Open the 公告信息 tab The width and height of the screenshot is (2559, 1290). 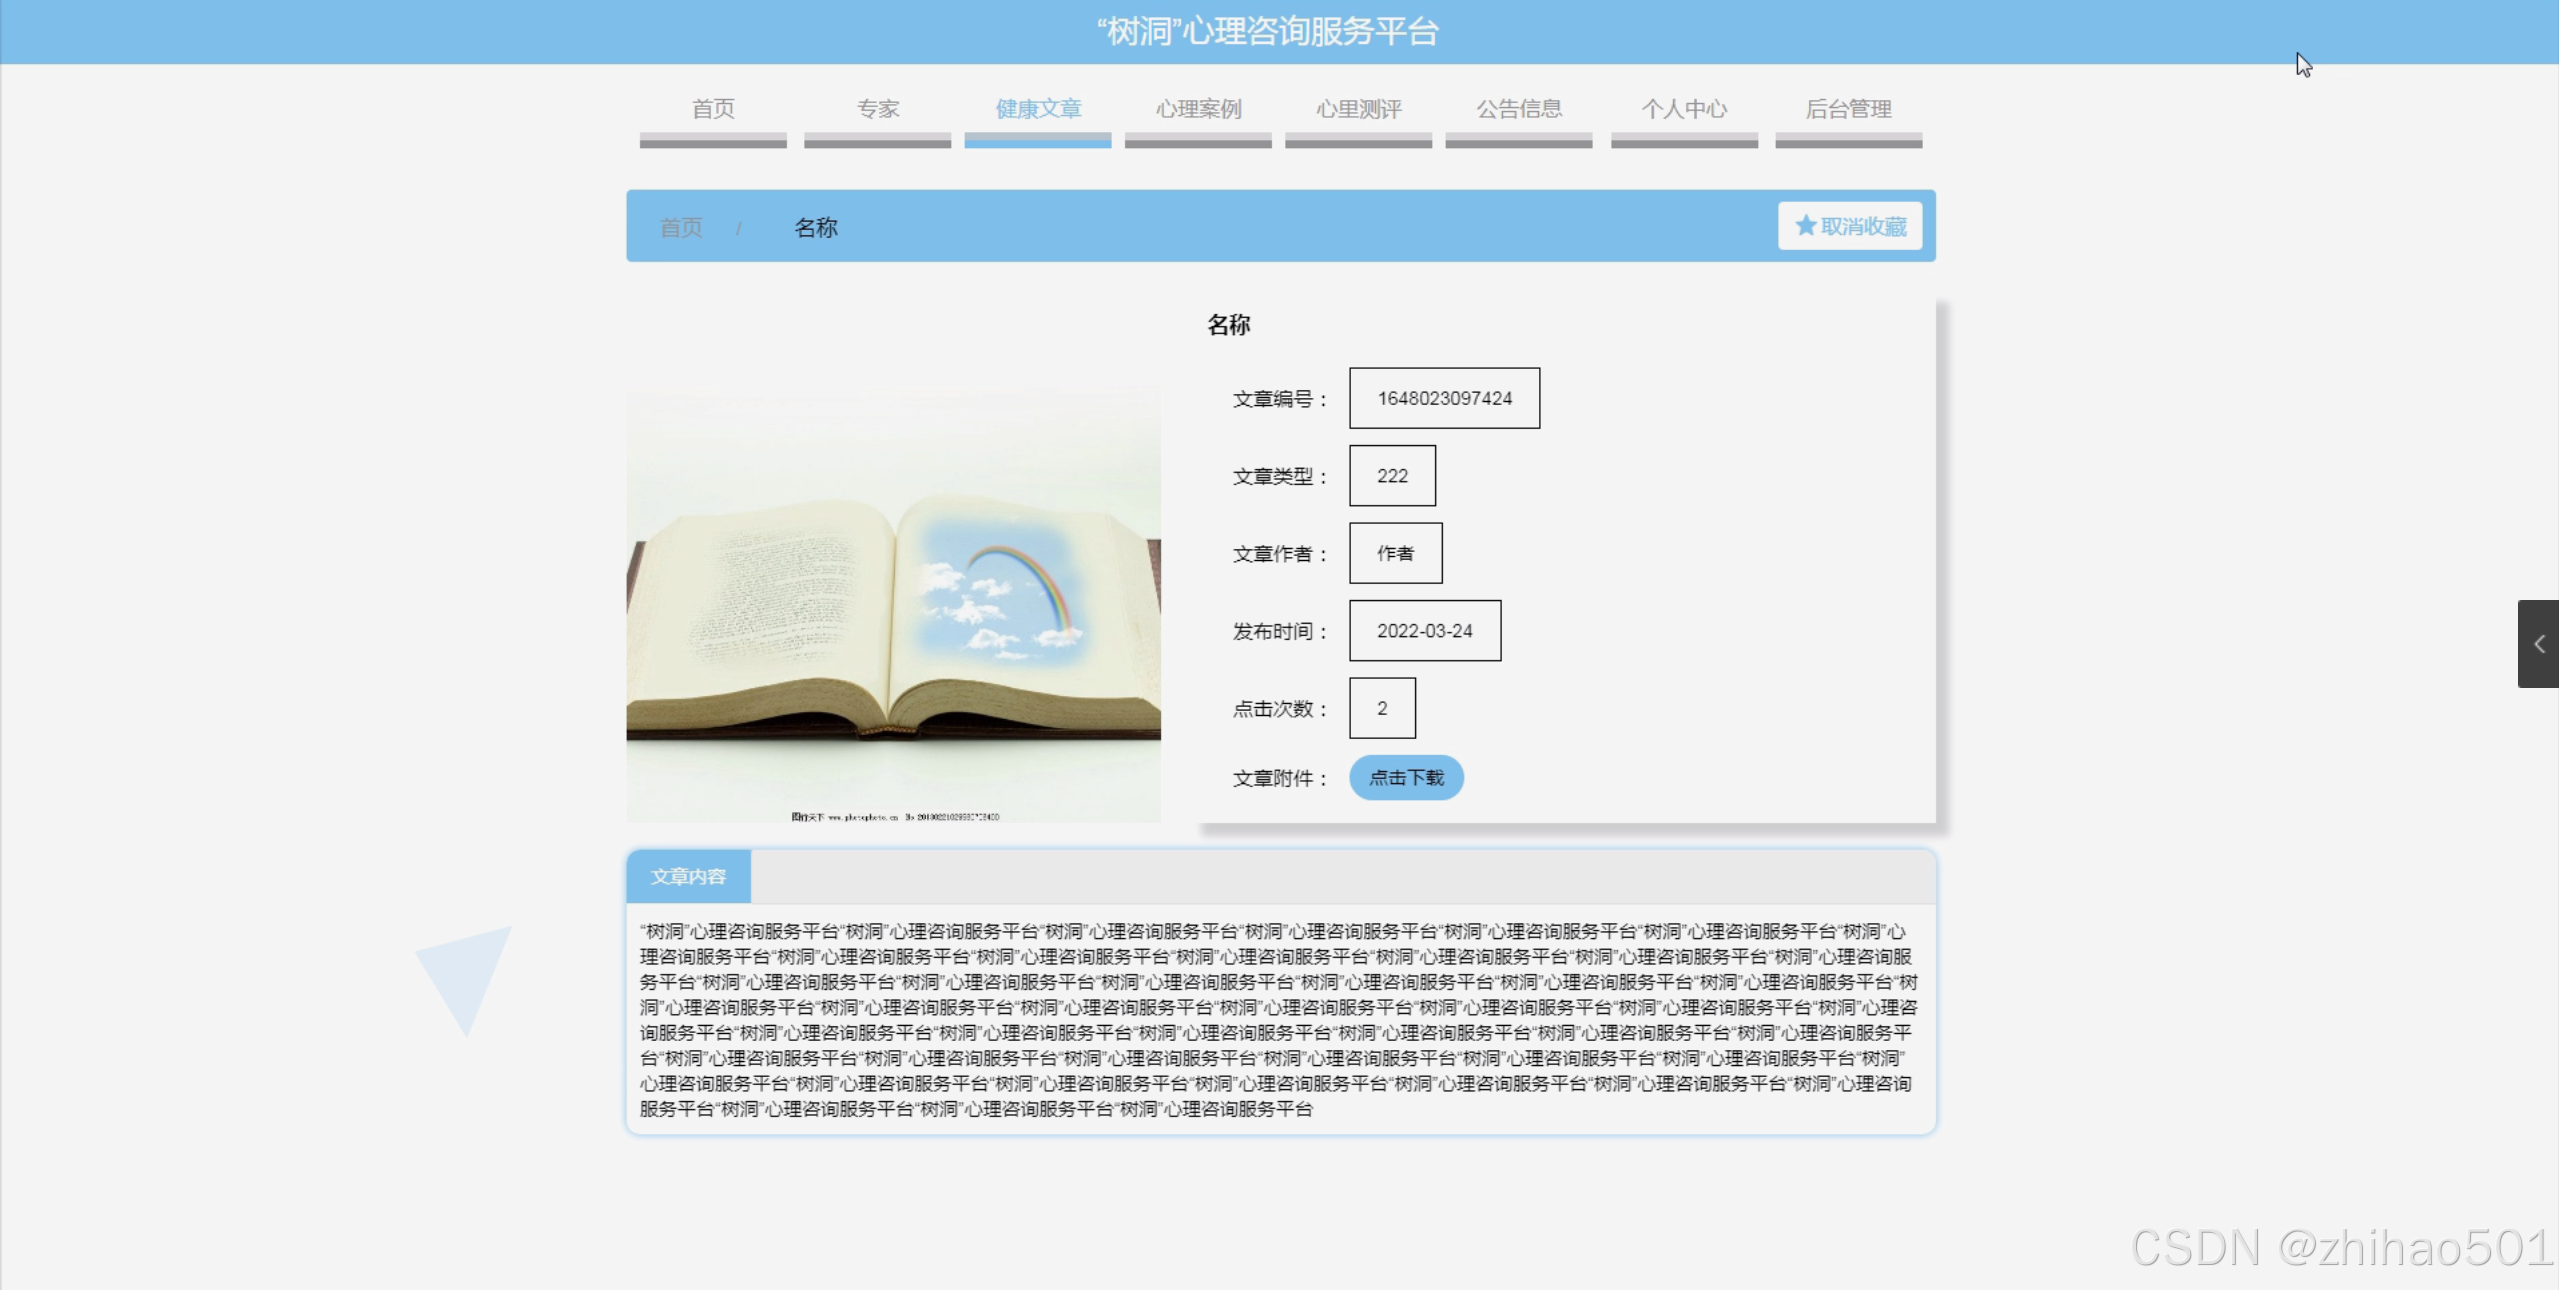pyautogui.click(x=1518, y=109)
